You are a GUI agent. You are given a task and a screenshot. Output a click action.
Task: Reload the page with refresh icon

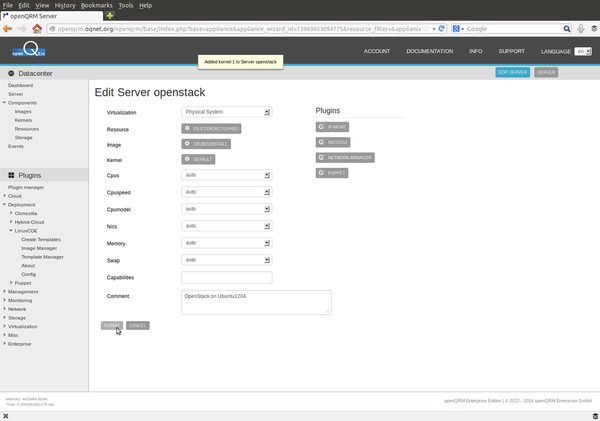442,29
